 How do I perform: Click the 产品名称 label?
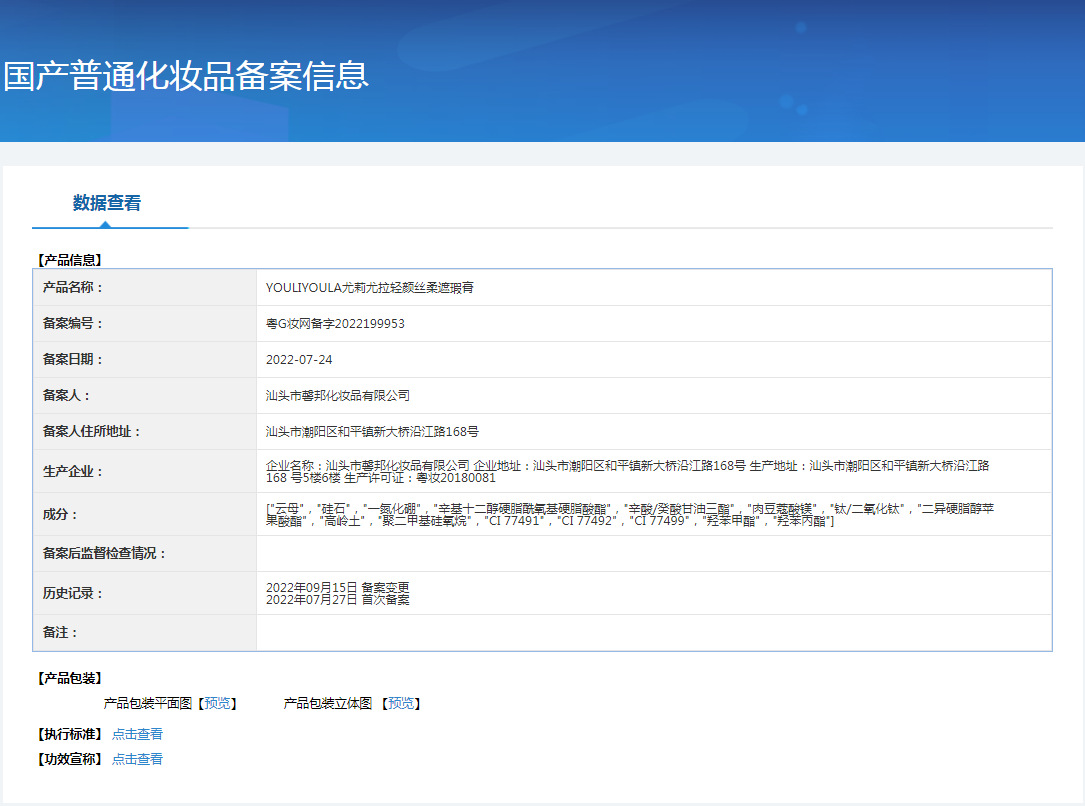pos(73,287)
